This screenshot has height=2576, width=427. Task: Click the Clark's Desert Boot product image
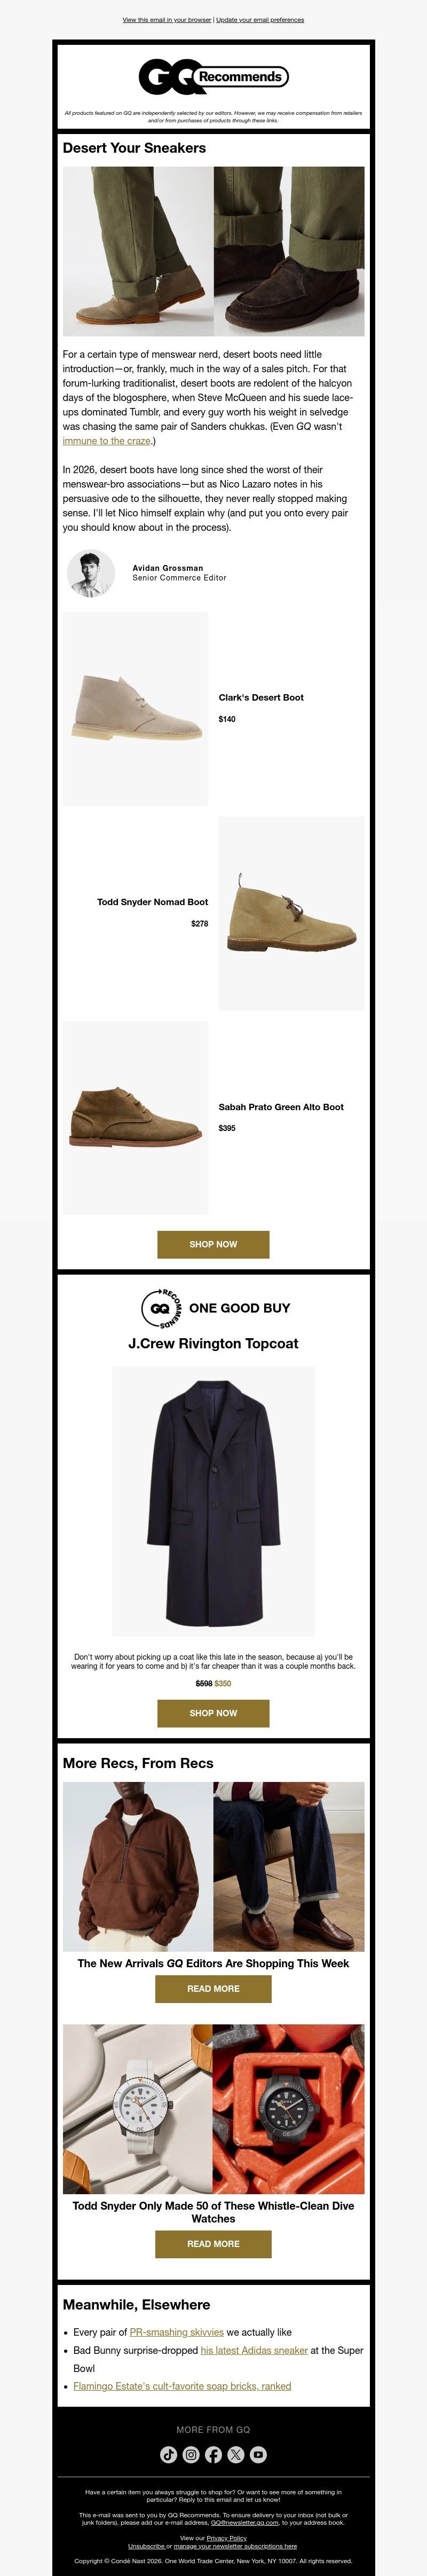135,708
